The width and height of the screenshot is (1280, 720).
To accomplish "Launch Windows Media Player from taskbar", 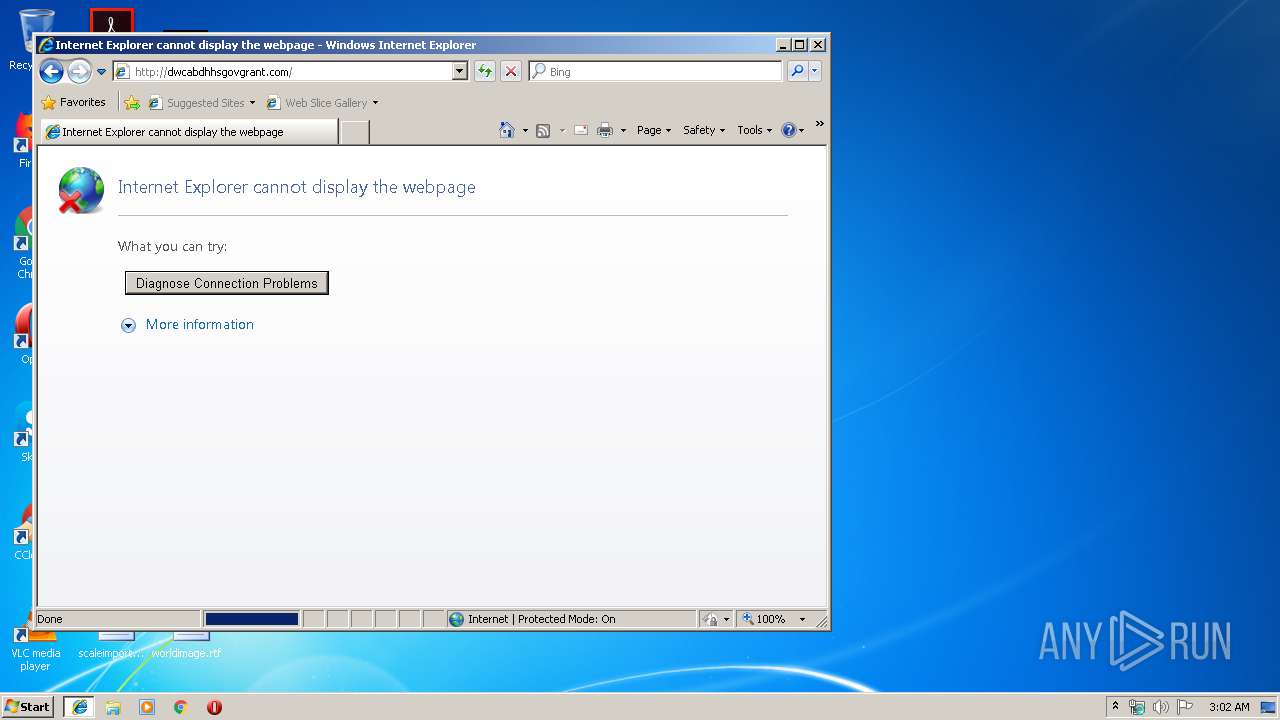I will click(147, 707).
